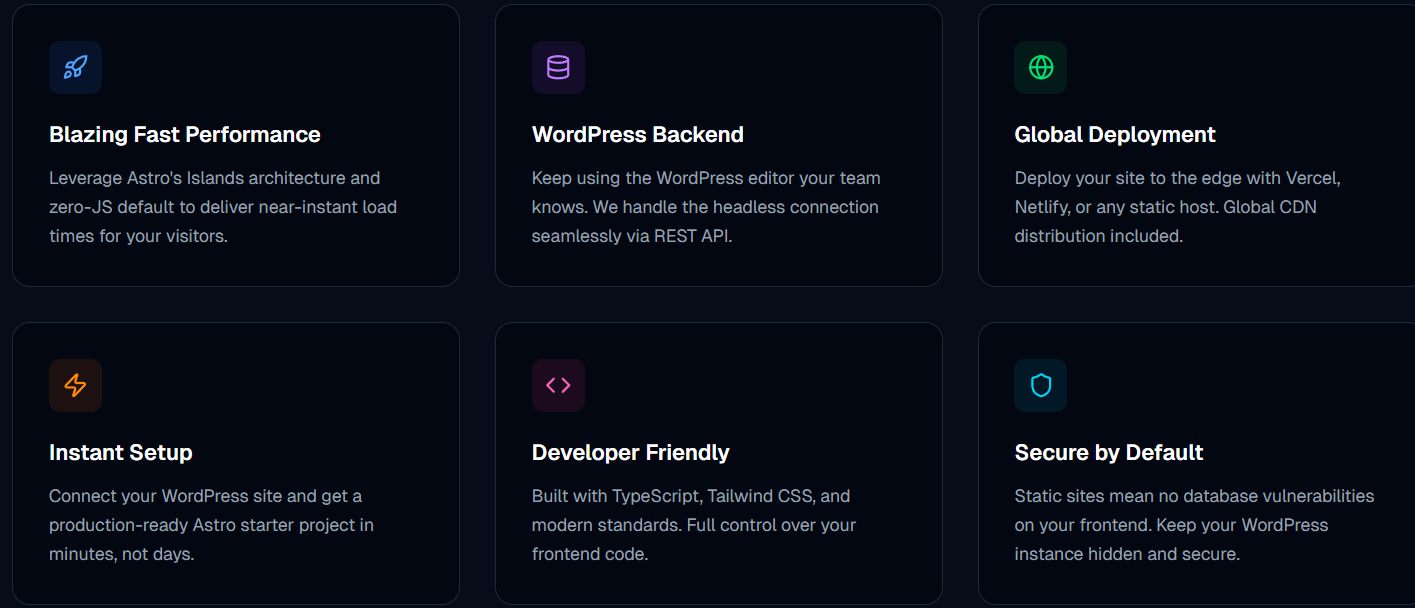Select the WordPress Backend heading
This screenshot has height=608, width=1415.
pos(638,135)
